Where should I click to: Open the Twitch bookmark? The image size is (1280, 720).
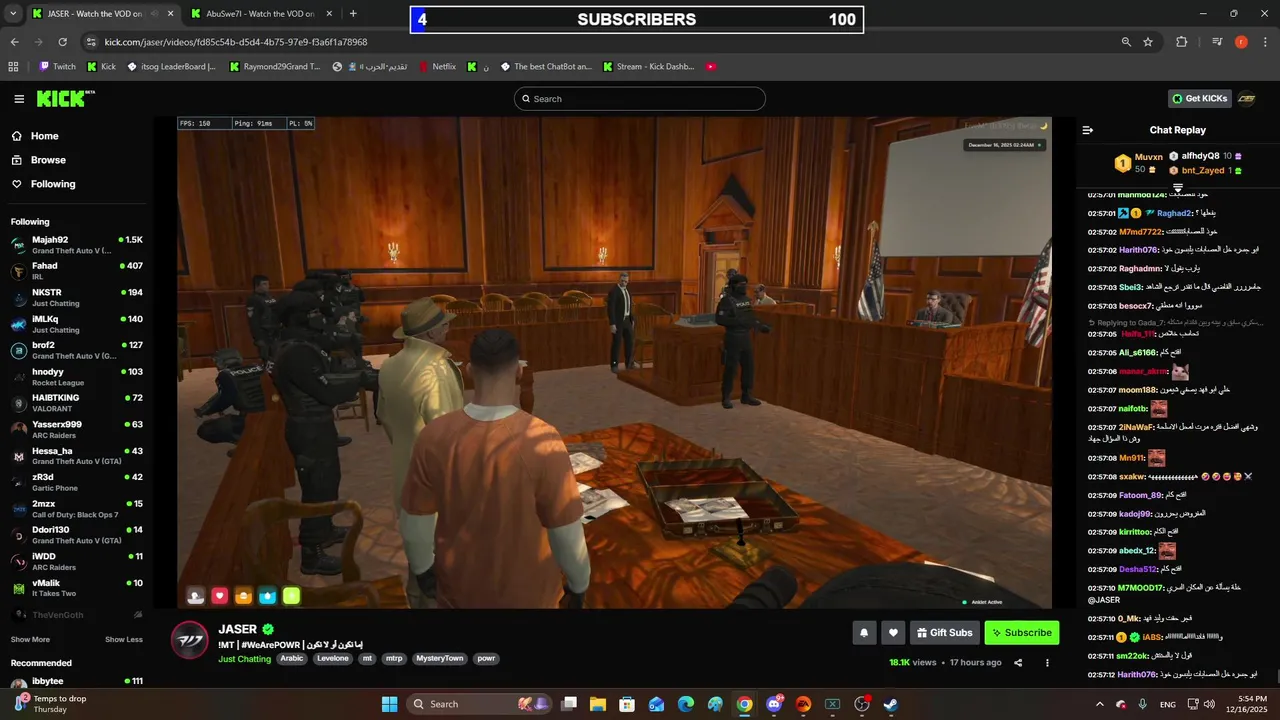(57, 67)
